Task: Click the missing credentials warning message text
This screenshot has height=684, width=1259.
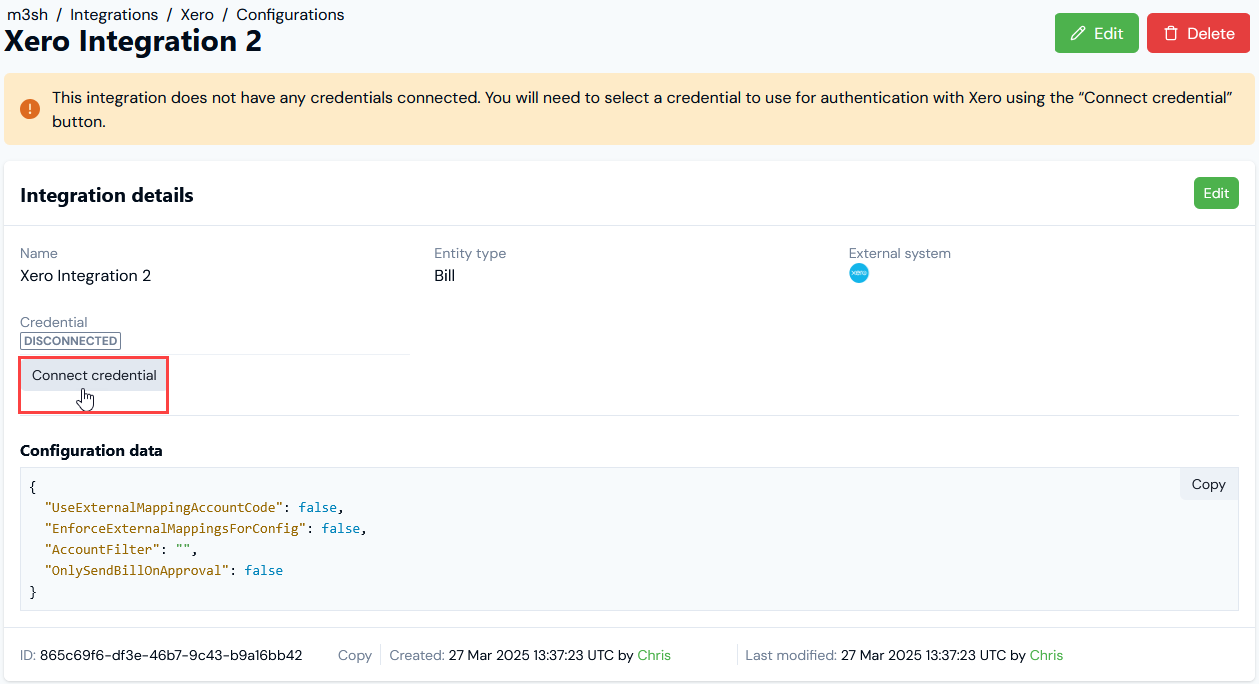Action: (642, 109)
